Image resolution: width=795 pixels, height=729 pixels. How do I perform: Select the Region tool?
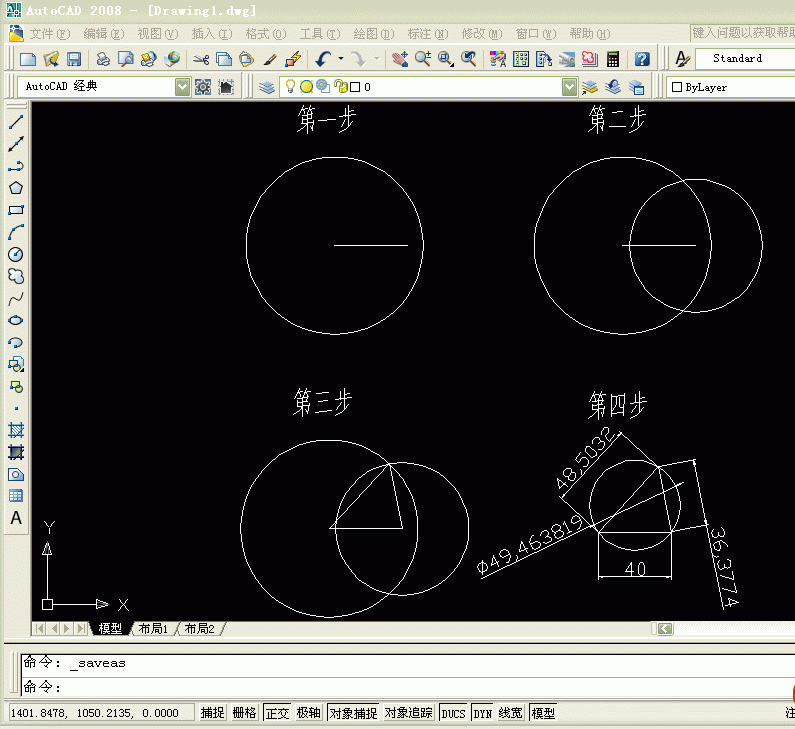coord(16,475)
